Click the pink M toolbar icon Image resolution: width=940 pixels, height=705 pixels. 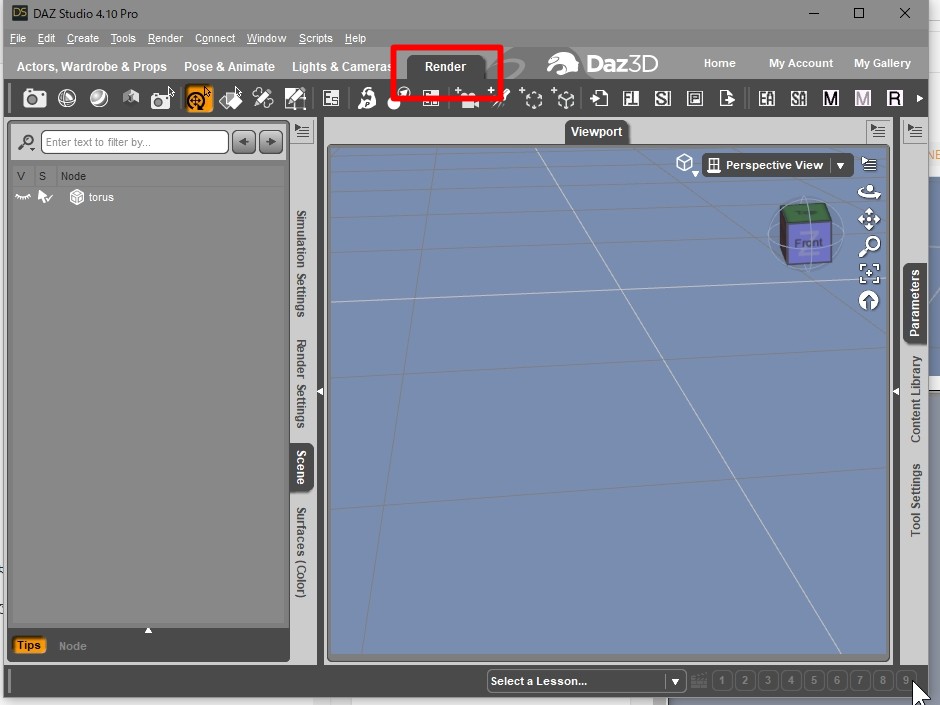click(x=862, y=98)
